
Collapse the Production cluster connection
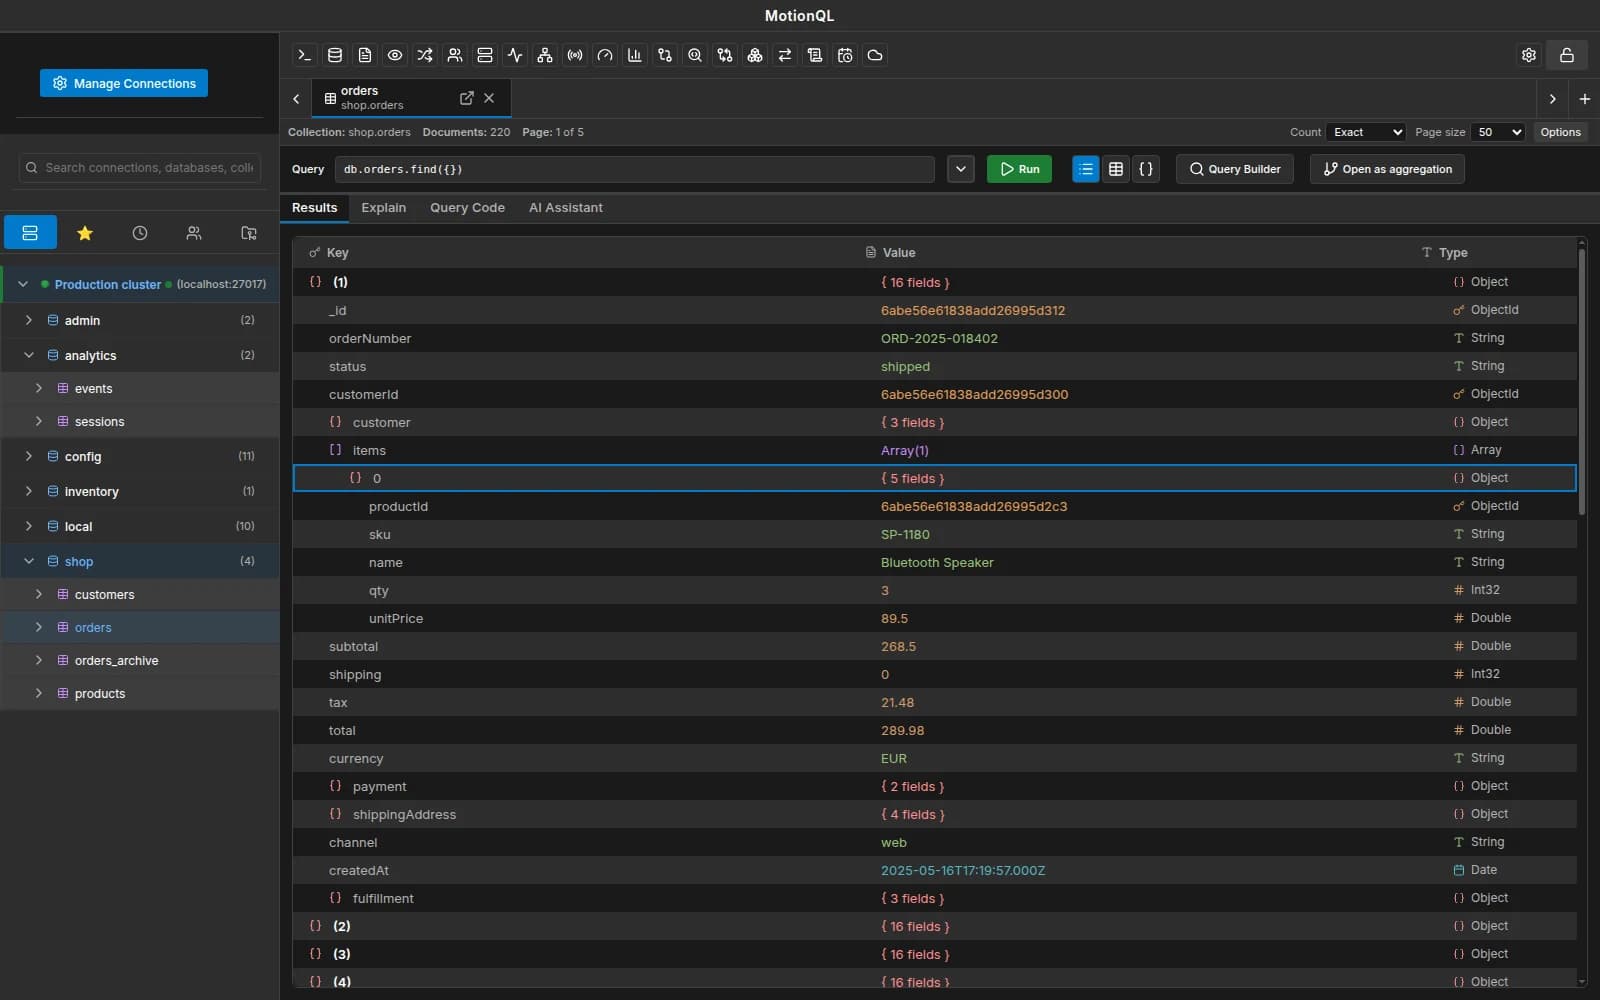tap(23, 284)
